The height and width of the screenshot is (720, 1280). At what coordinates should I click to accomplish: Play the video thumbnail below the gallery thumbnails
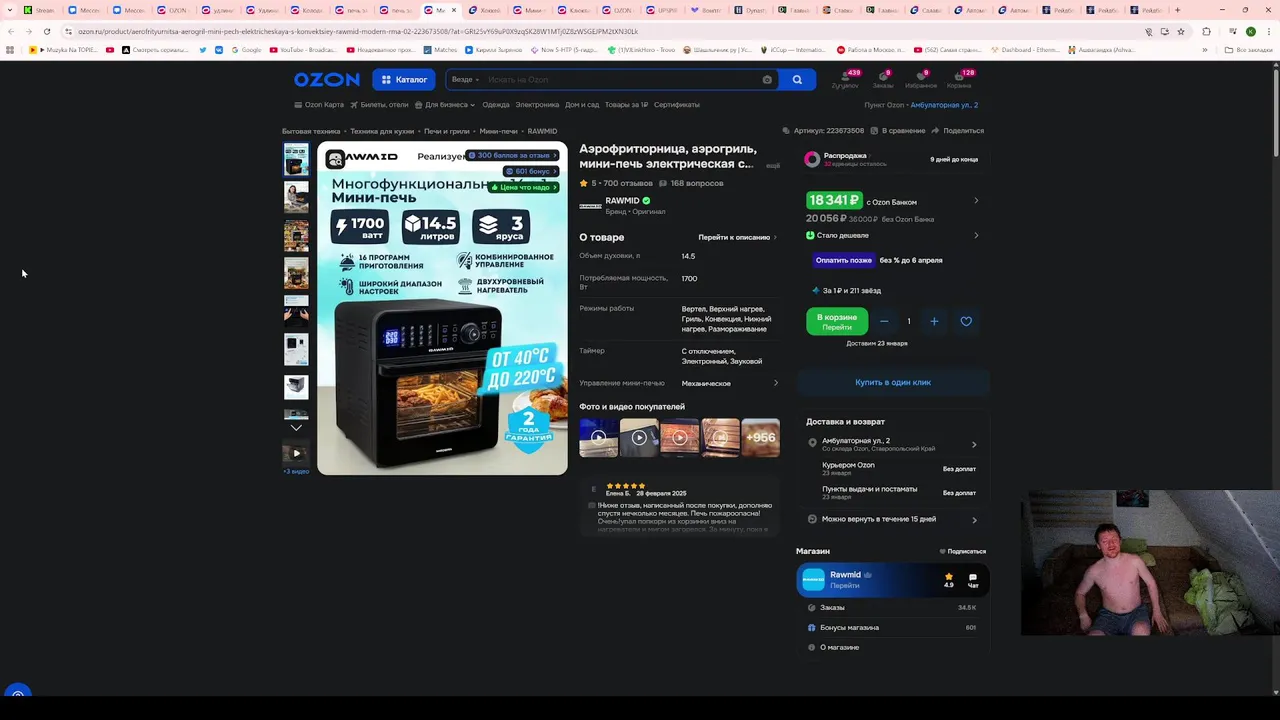point(296,453)
